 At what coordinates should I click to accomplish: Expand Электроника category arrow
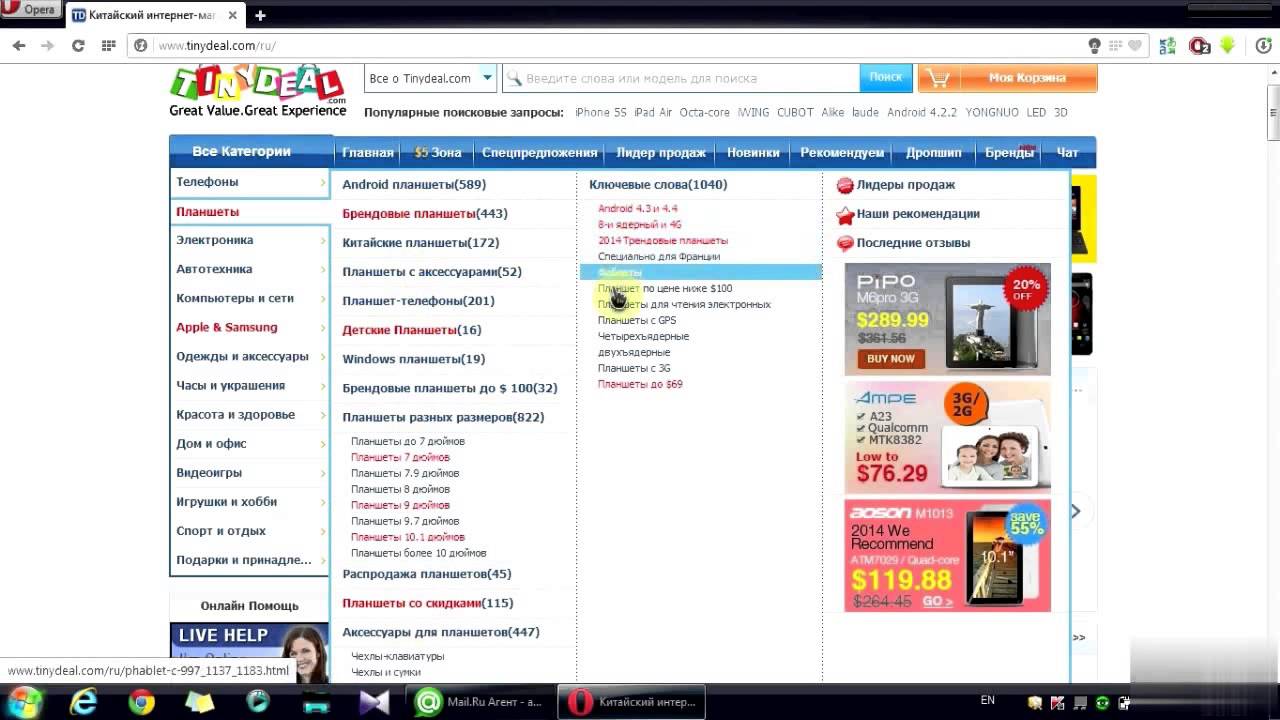click(323, 241)
